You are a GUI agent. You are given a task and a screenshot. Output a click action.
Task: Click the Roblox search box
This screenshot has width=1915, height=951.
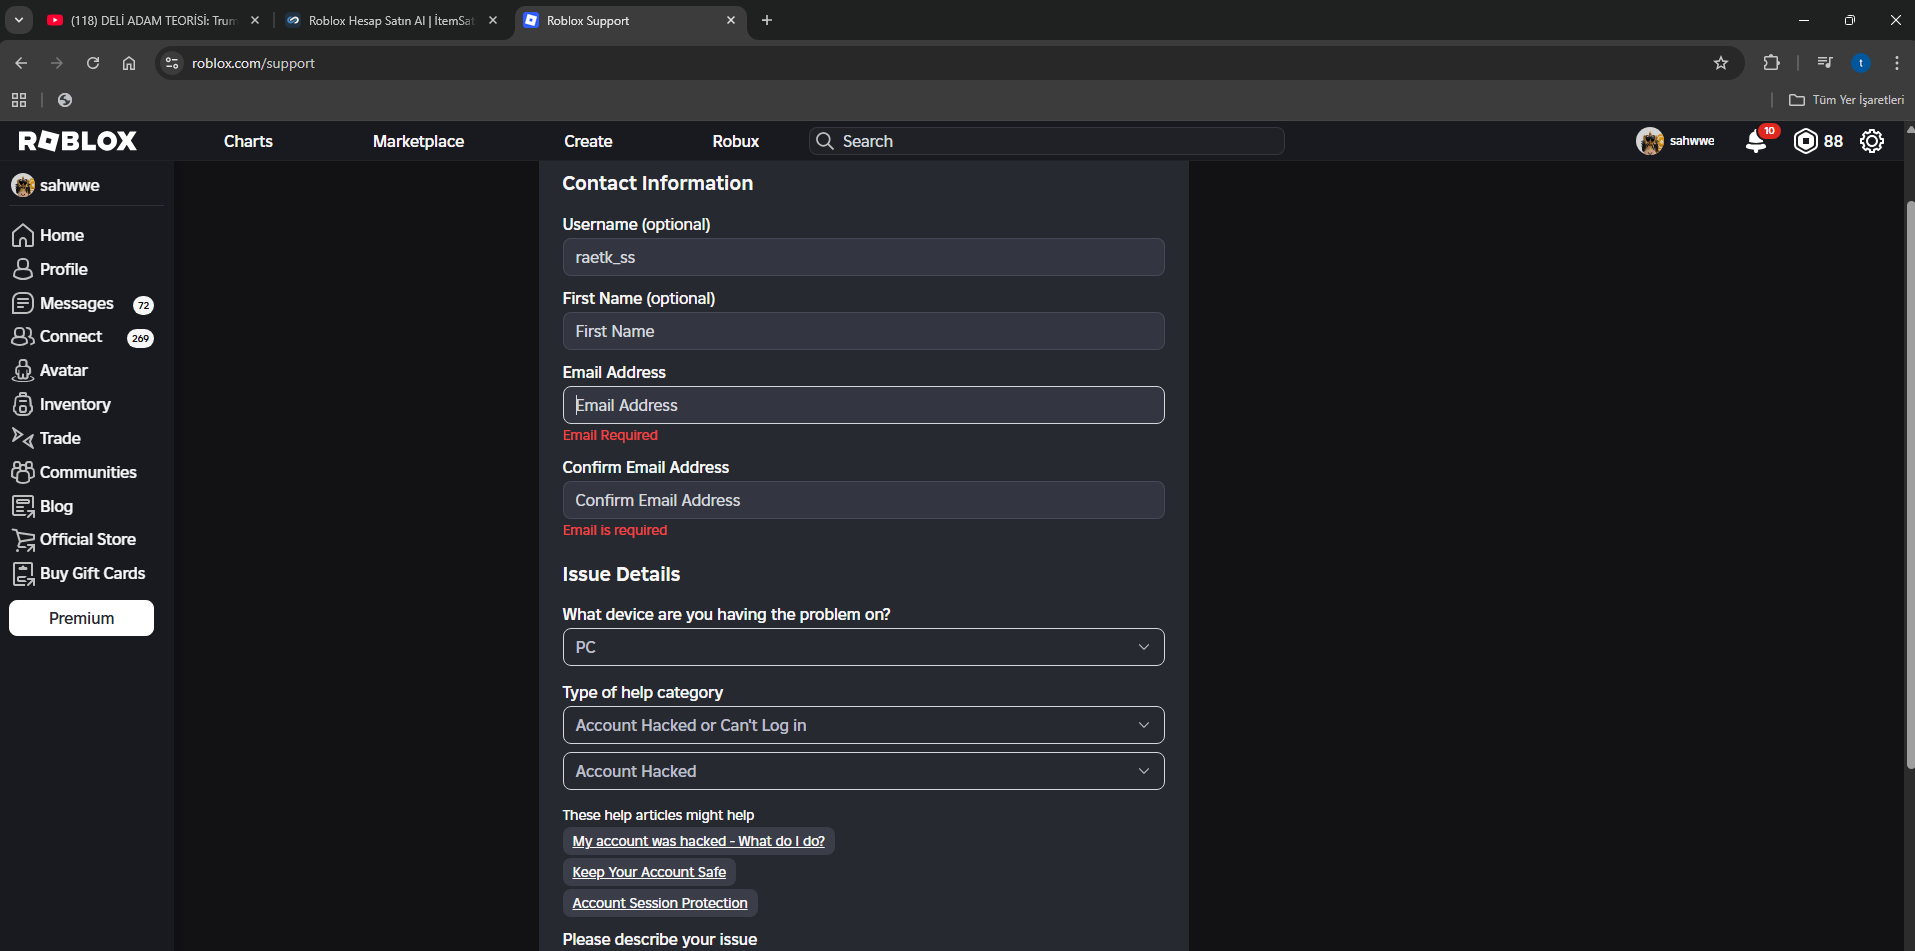click(1046, 141)
